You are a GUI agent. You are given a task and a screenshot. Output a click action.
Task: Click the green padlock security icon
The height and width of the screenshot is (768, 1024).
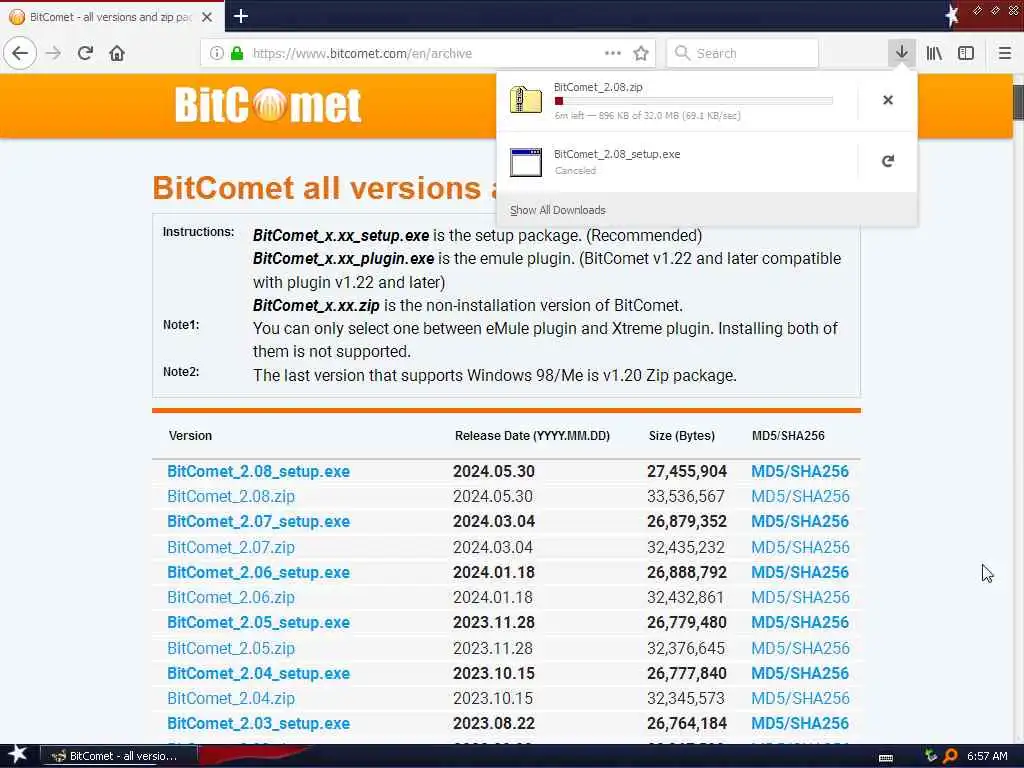238,53
